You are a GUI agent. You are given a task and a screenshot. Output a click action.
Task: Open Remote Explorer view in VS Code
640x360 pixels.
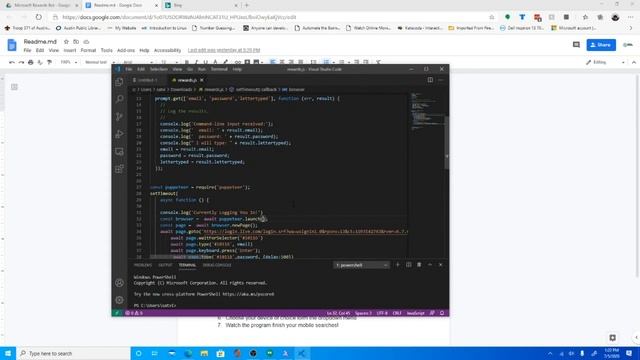(x=119, y=151)
